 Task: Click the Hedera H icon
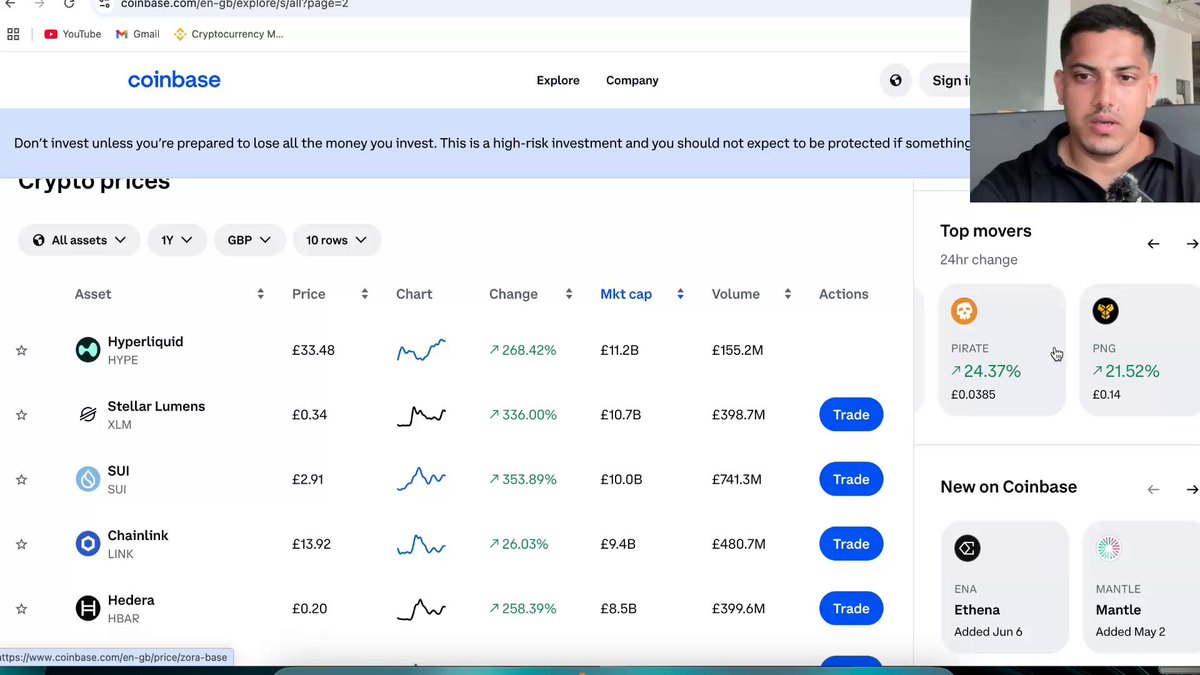coord(88,609)
